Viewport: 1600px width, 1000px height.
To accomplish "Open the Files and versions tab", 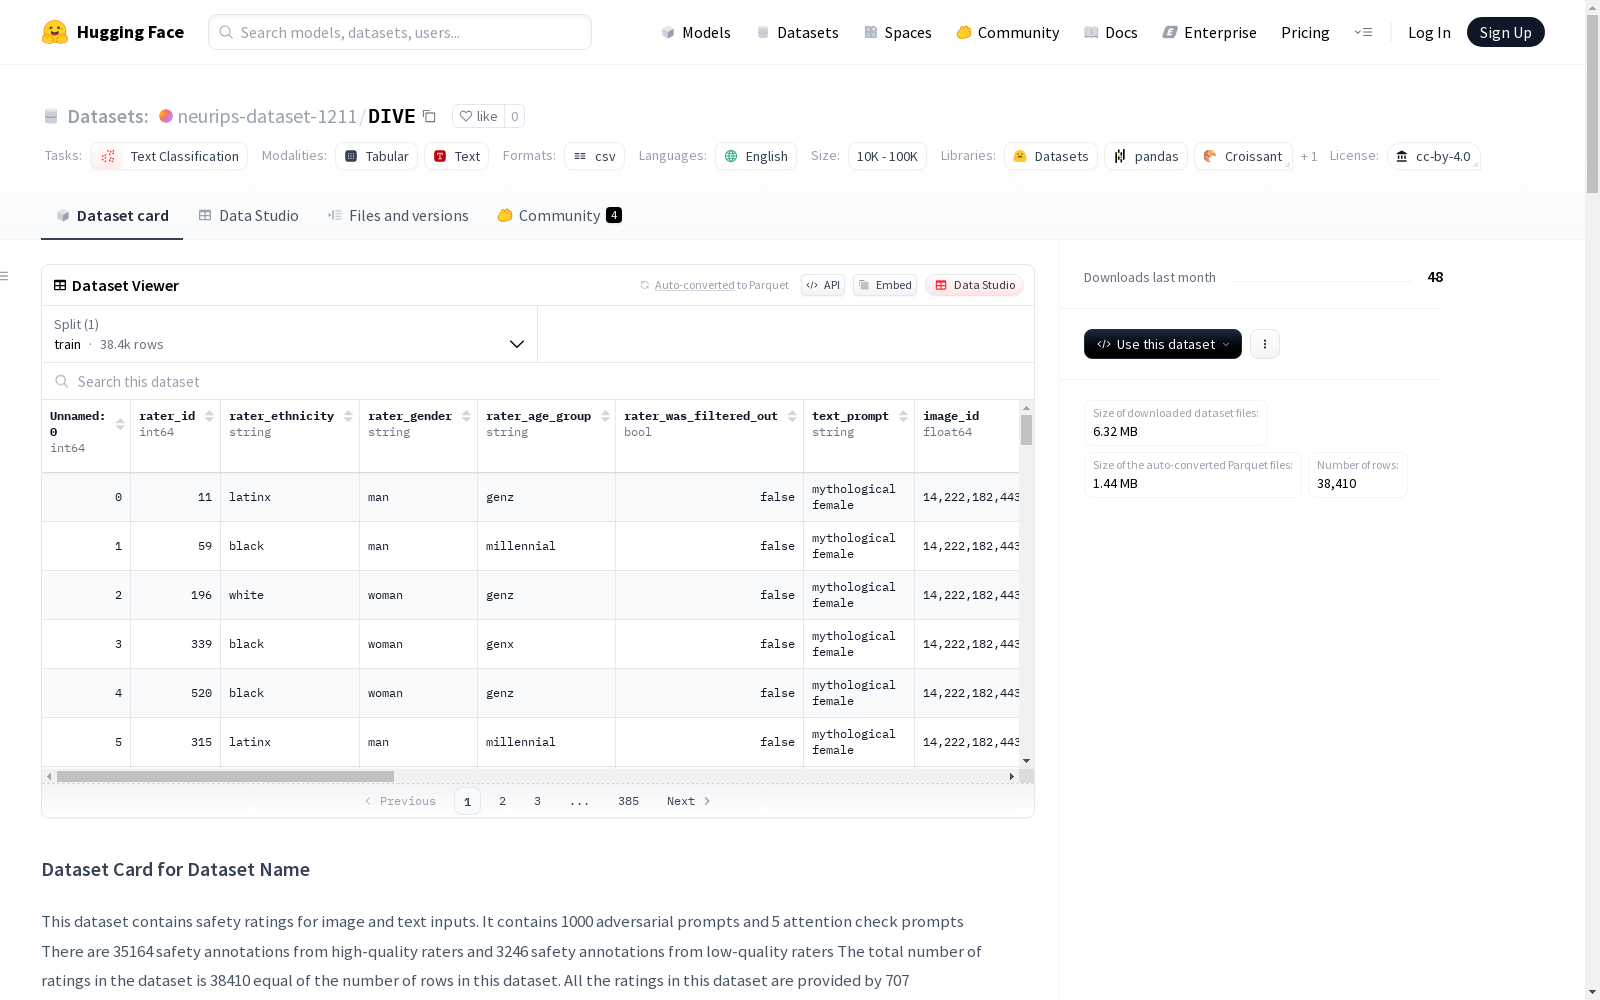I will pos(398,216).
